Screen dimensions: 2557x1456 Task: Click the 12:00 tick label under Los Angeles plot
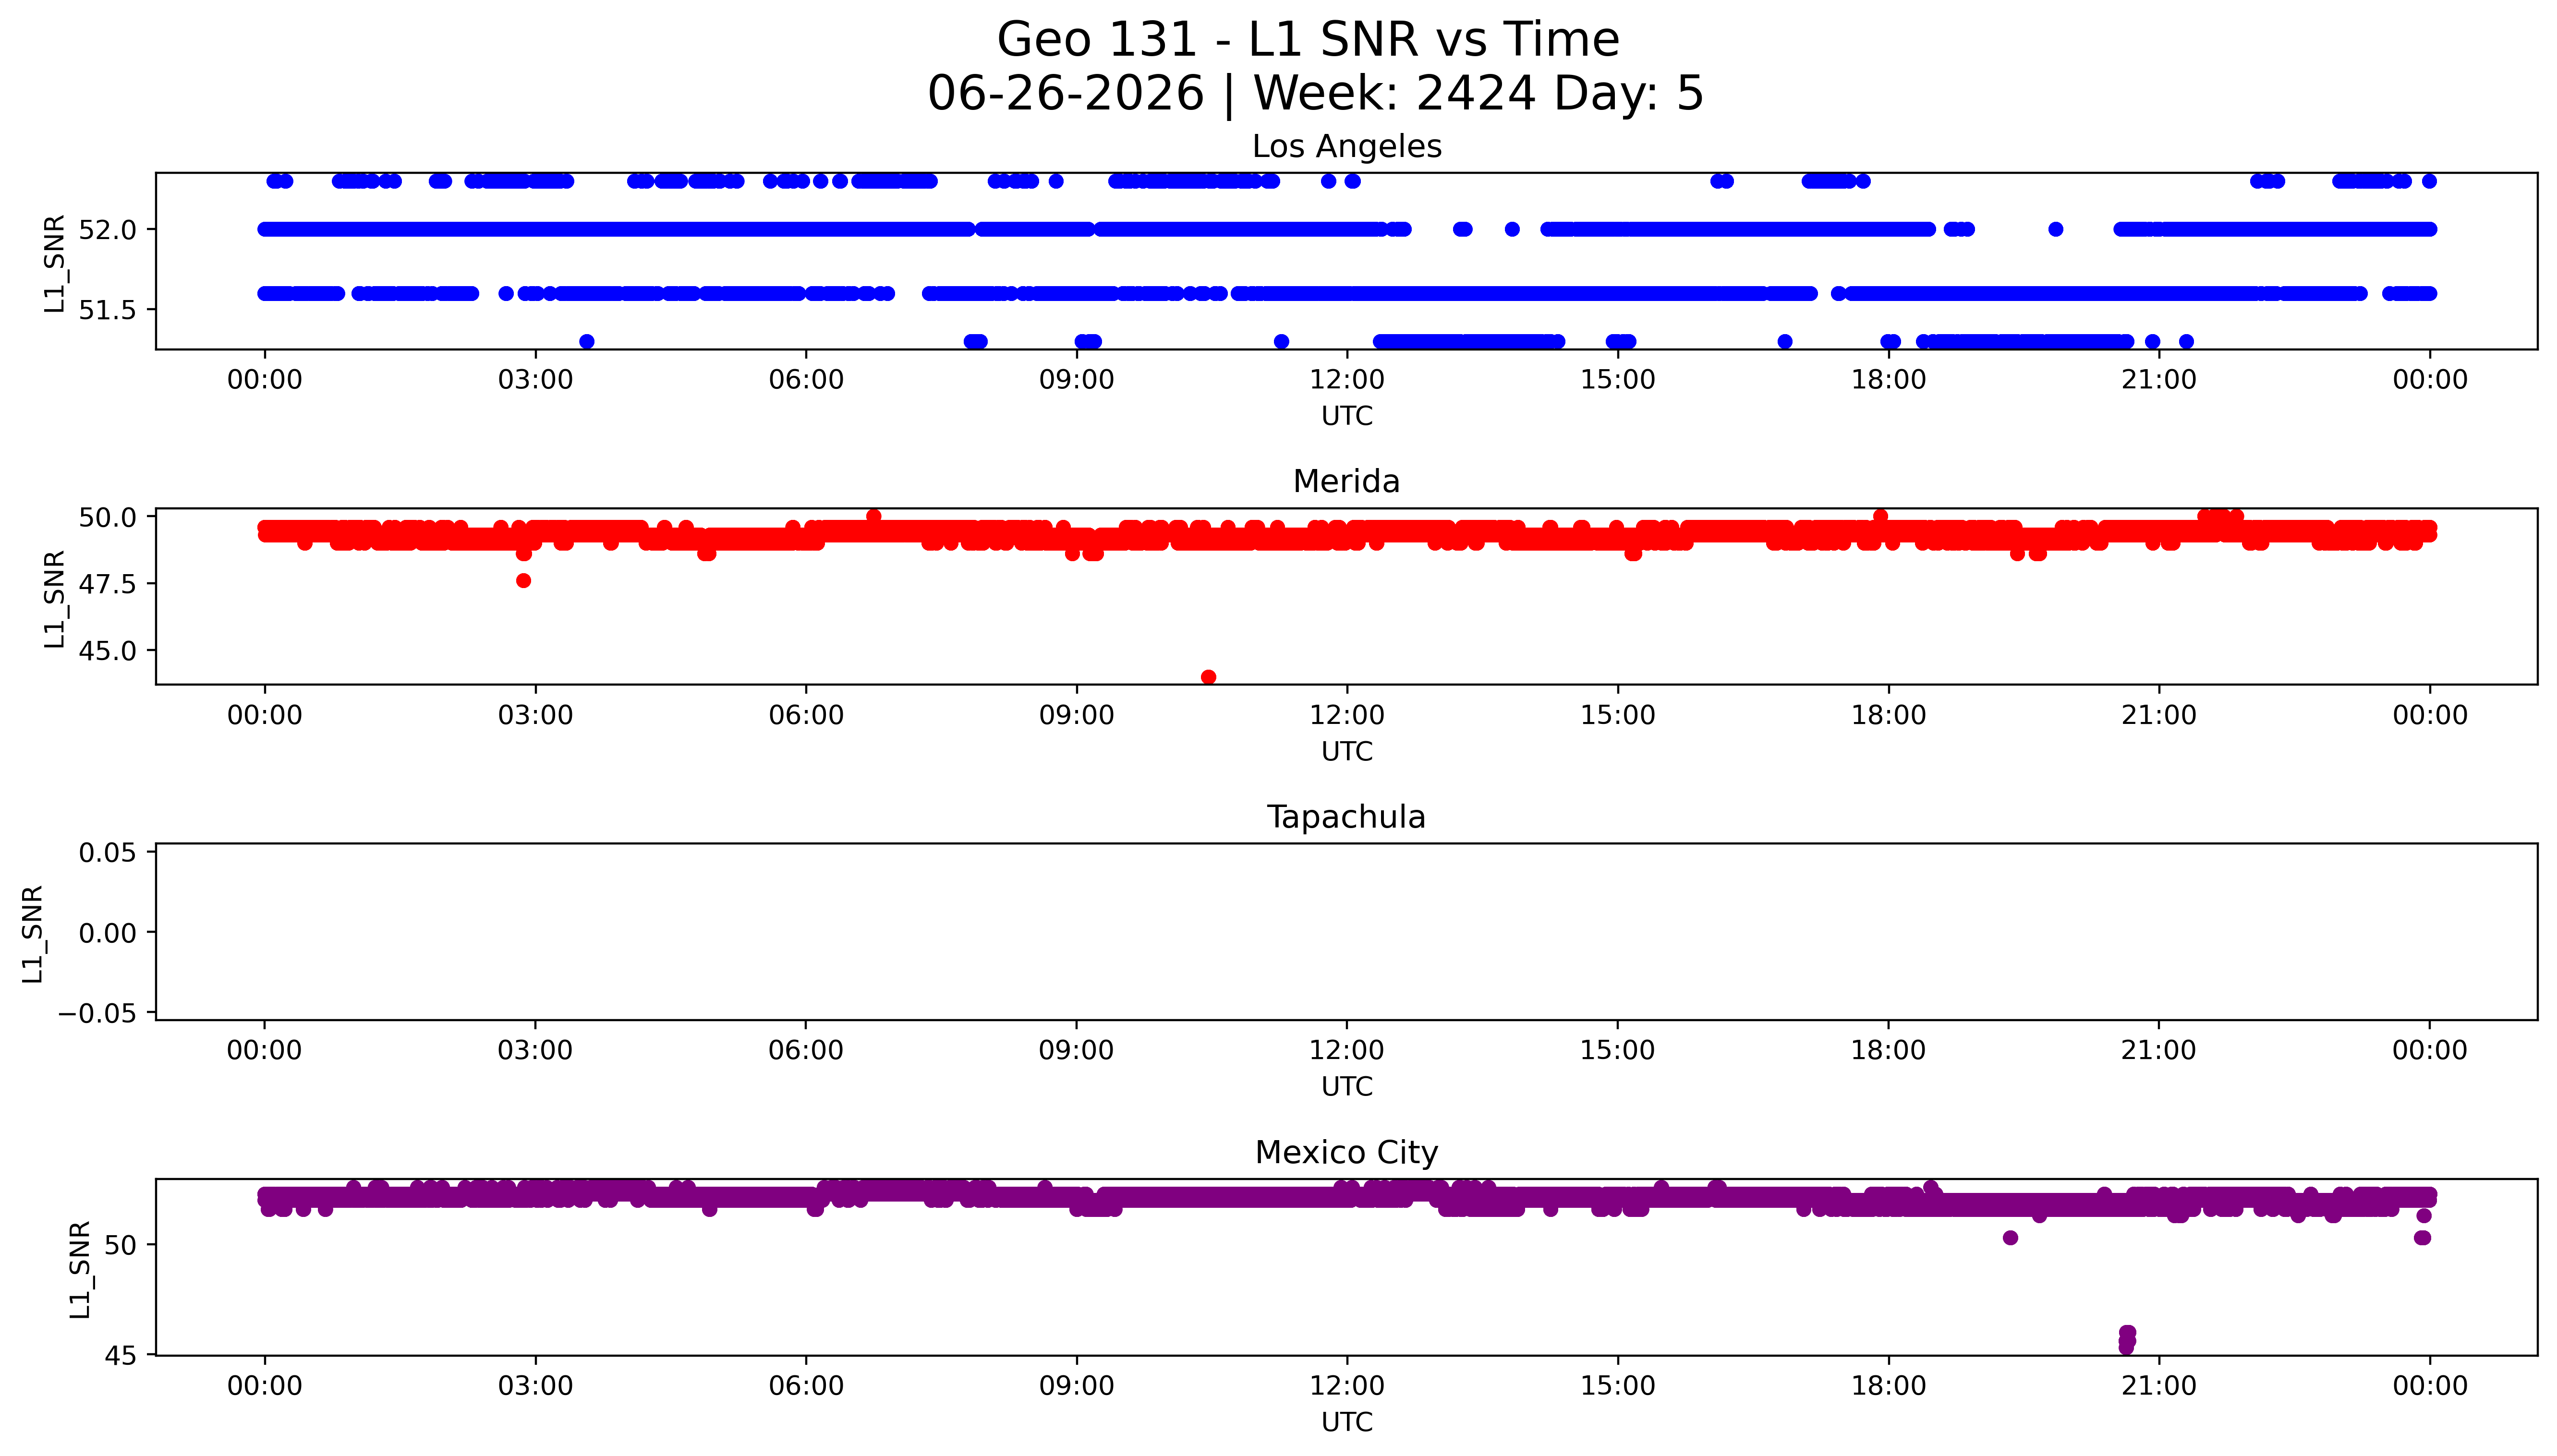coord(1347,380)
